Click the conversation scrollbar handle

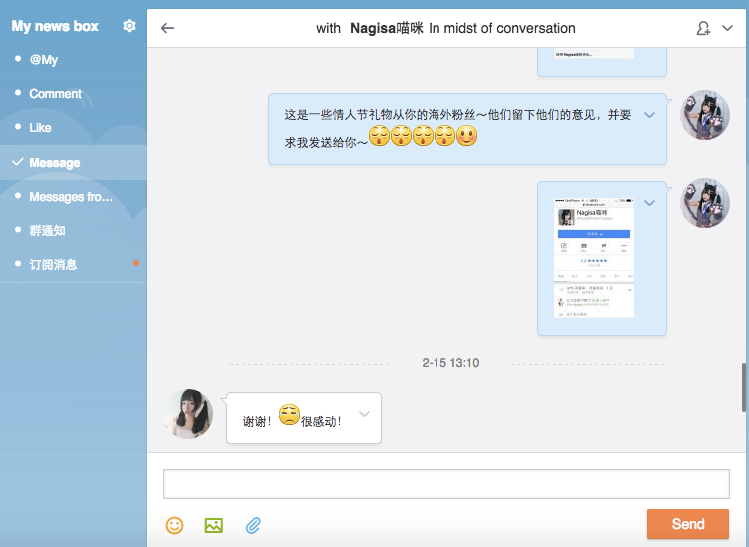click(744, 387)
